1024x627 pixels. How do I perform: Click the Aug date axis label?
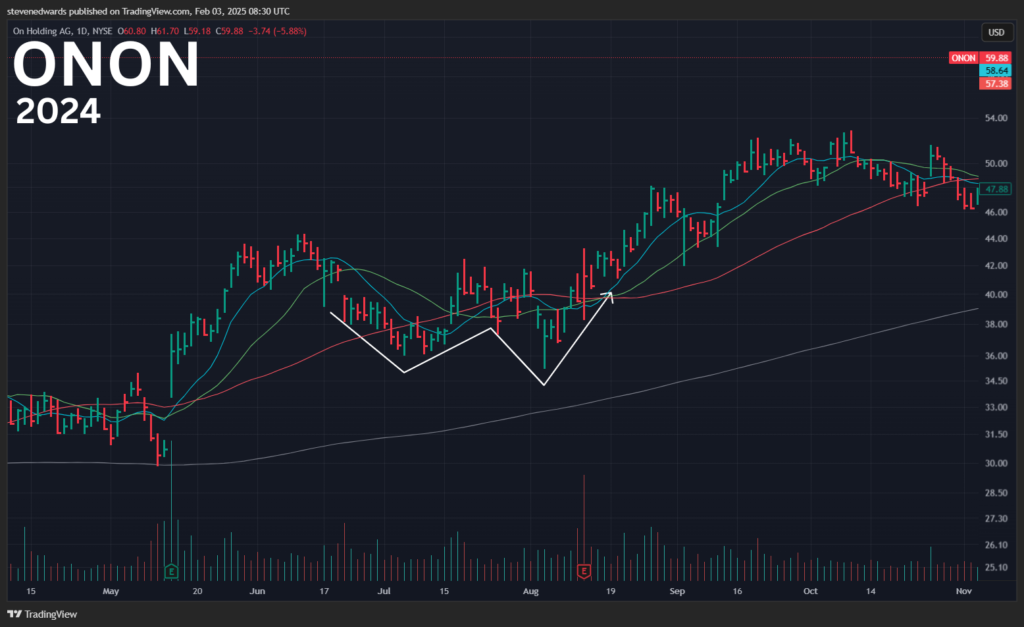pyautogui.click(x=531, y=591)
